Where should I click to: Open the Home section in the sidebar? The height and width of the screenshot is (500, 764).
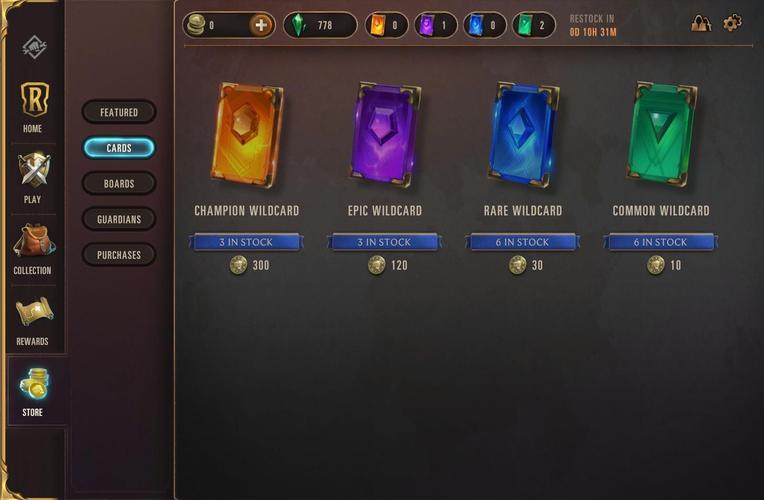click(34, 107)
